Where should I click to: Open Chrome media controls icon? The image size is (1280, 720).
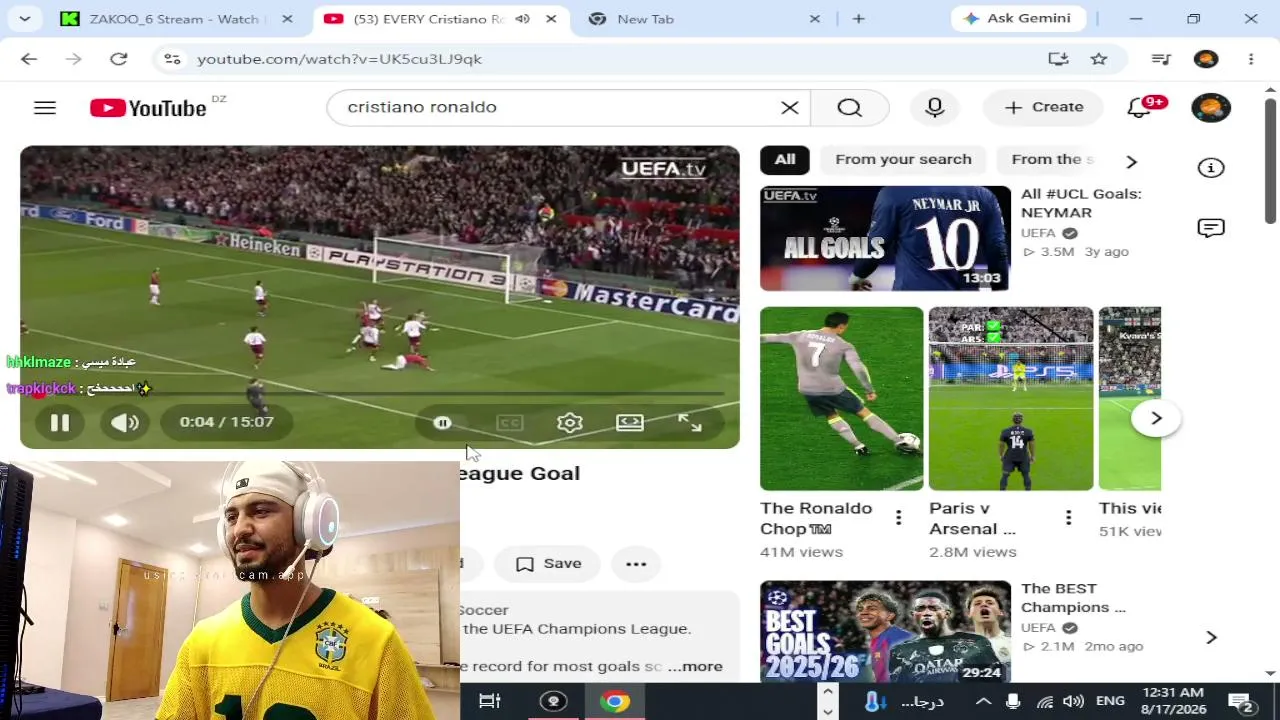click(x=1161, y=59)
